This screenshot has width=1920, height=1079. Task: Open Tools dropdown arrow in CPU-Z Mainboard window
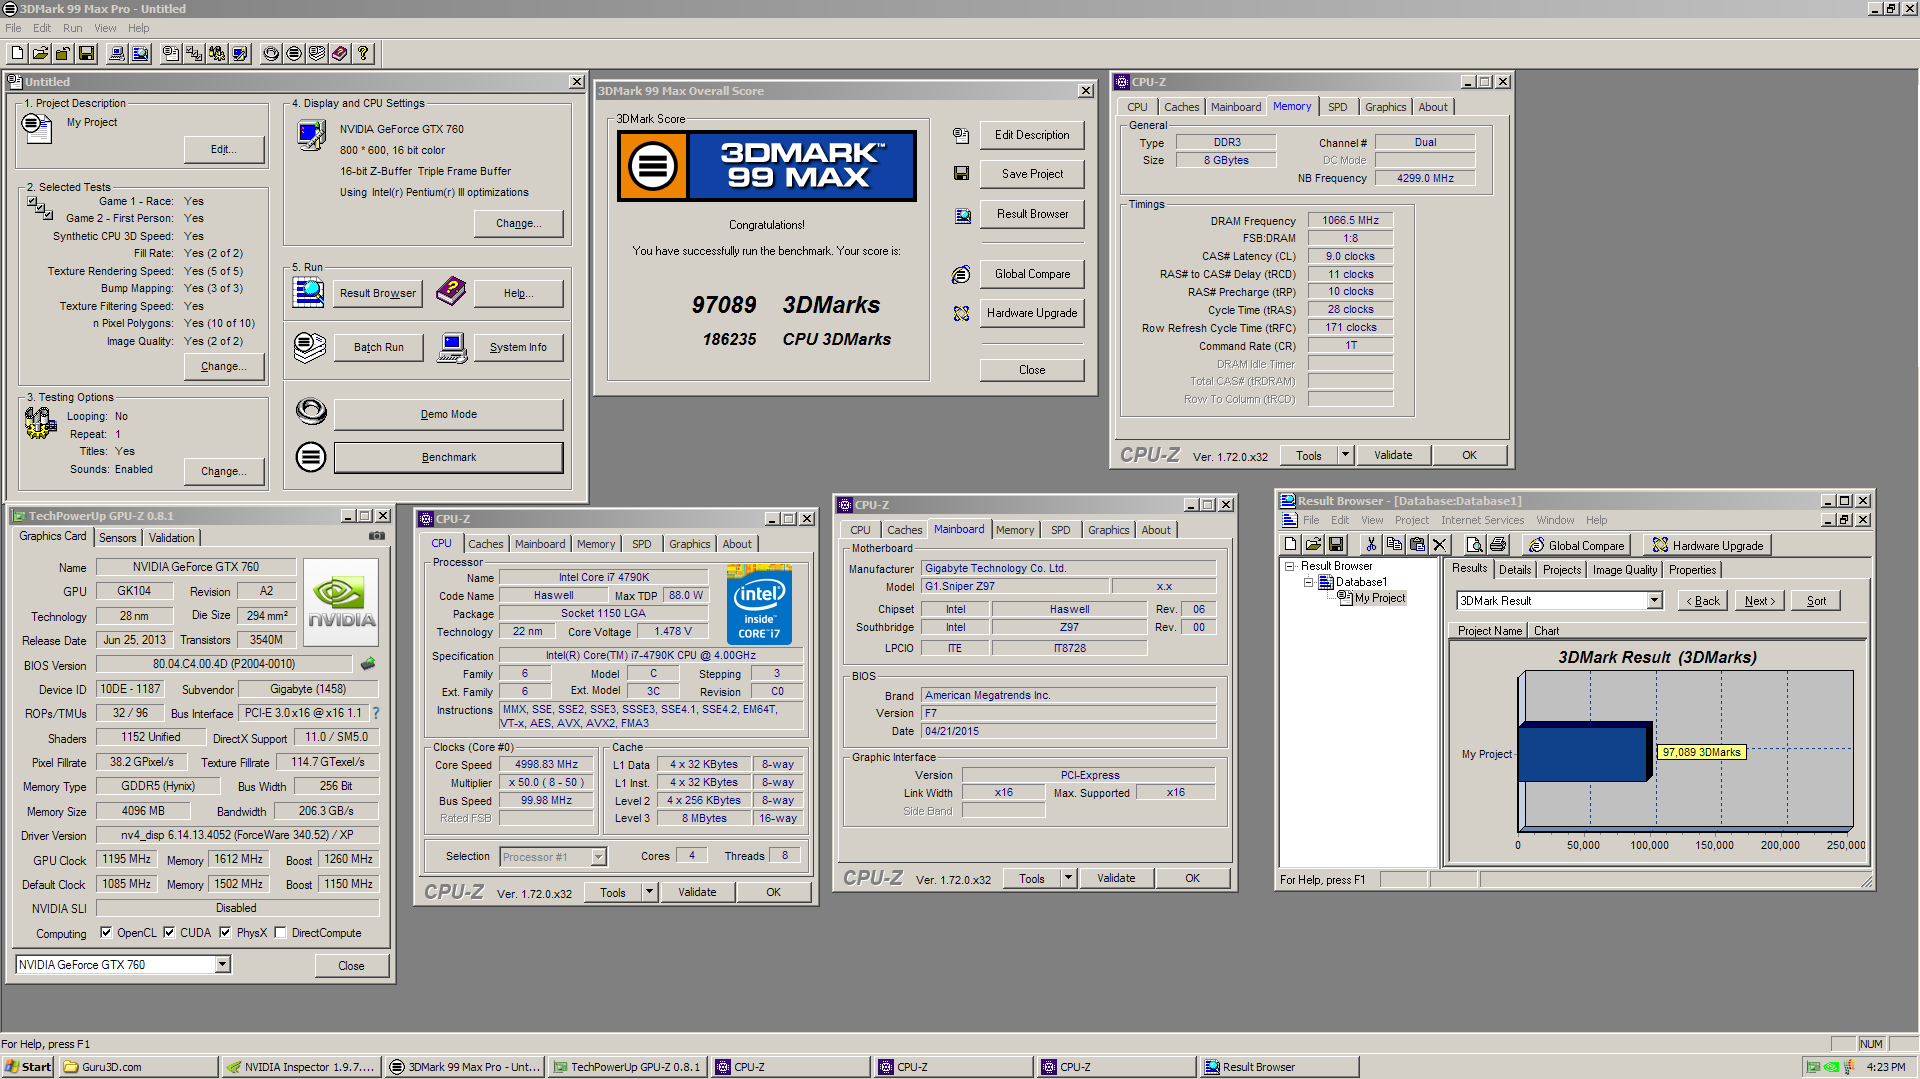(x=1068, y=878)
